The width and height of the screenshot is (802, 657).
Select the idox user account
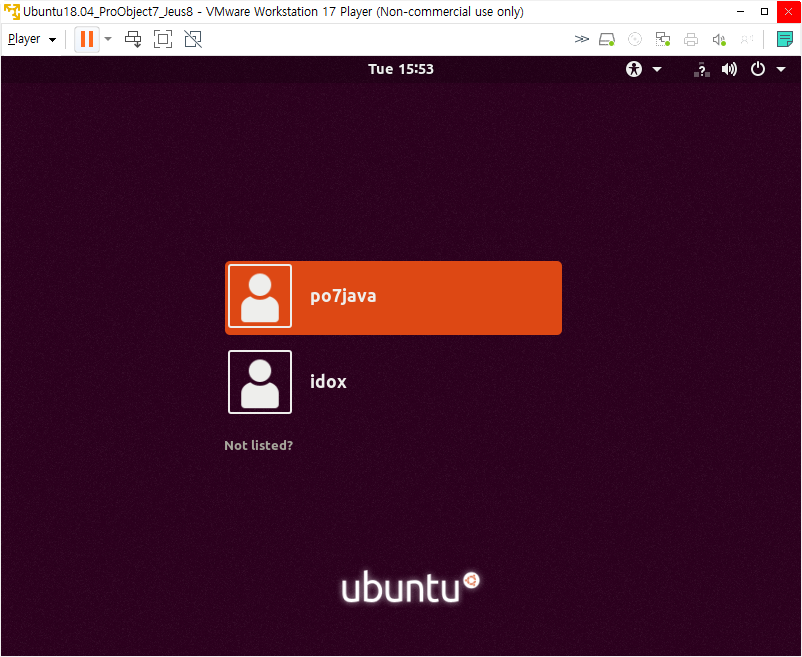point(393,382)
